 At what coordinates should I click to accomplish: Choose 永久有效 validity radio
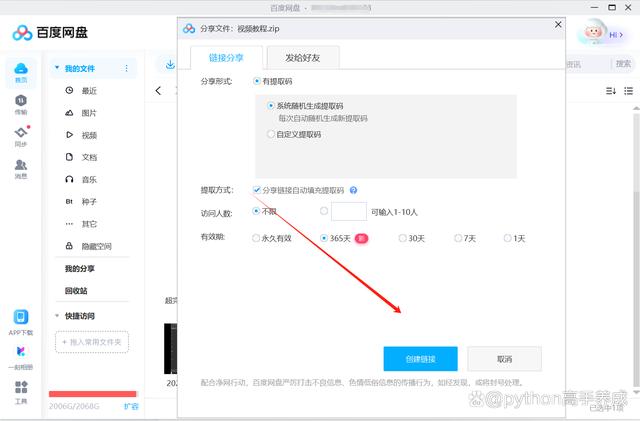(x=256, y=238)
